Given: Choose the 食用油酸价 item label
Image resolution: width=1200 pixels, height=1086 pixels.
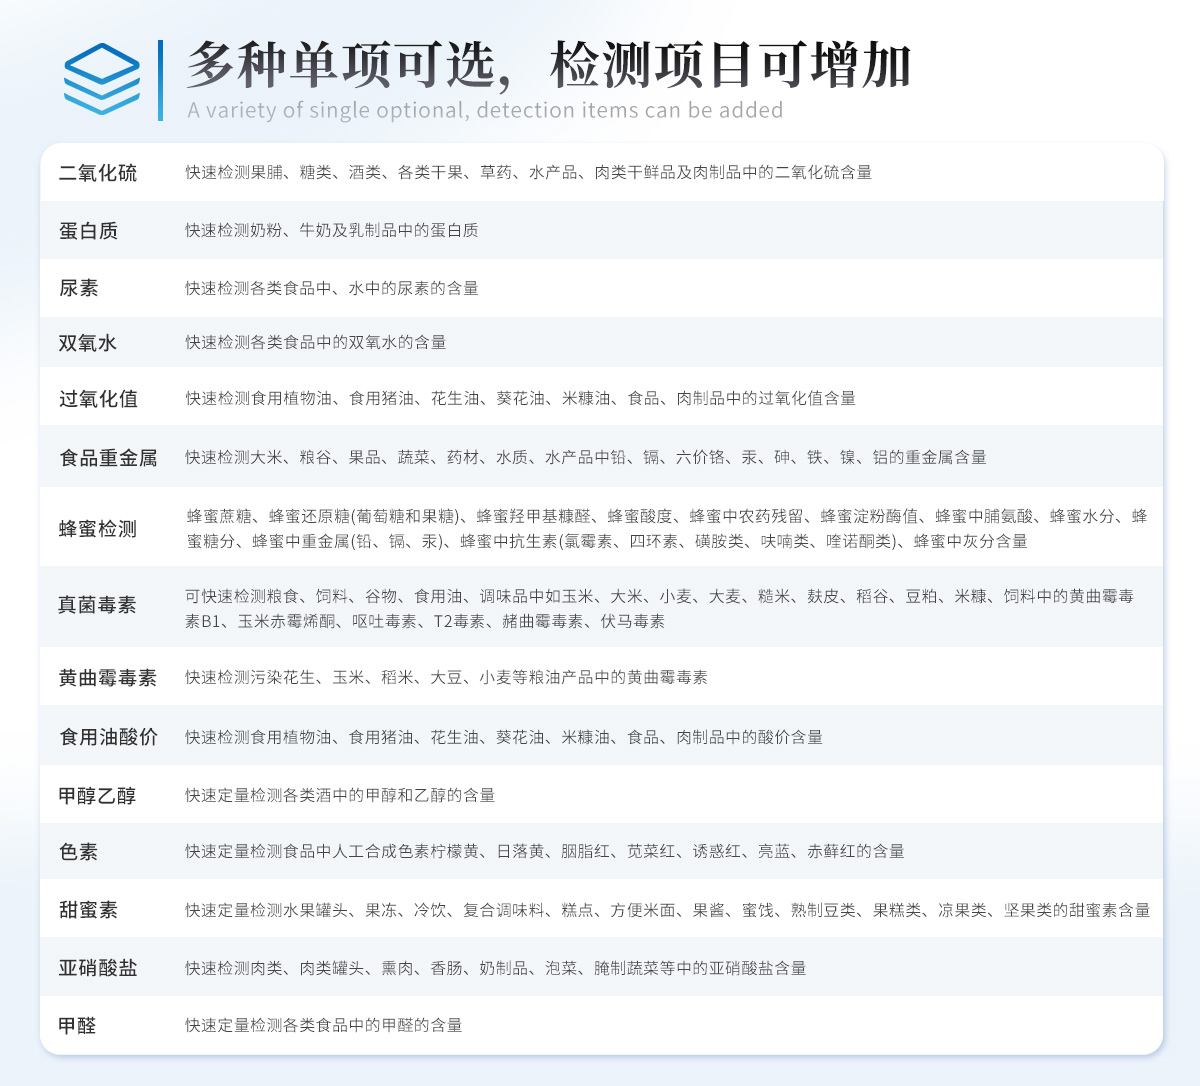Looking at the screenshot, I should 108,737.
